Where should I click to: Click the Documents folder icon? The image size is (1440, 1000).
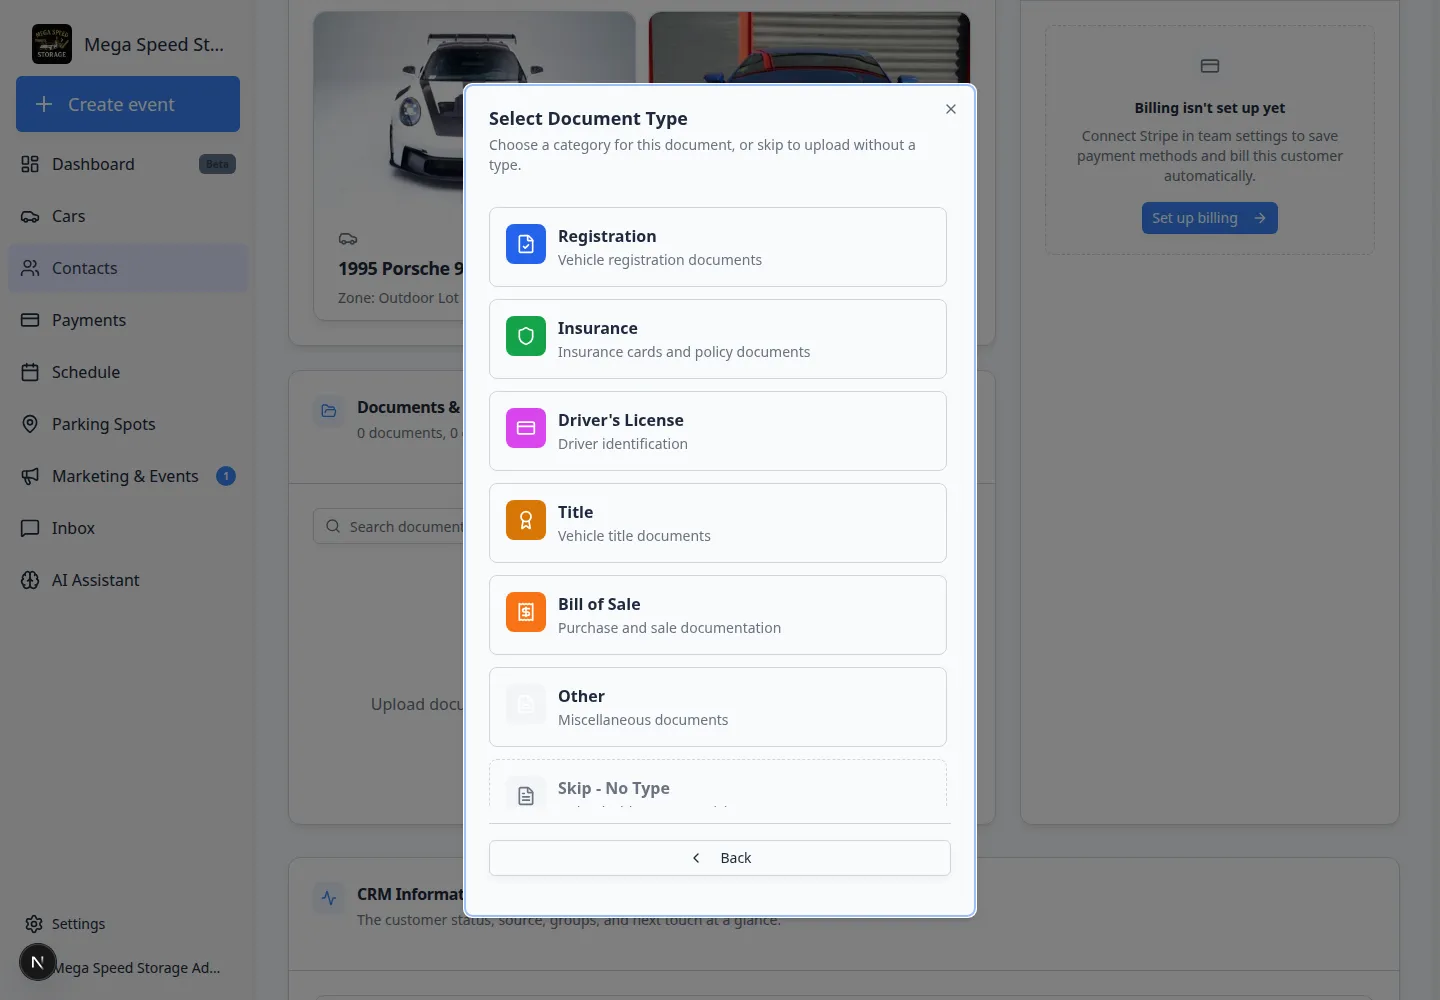329,411
